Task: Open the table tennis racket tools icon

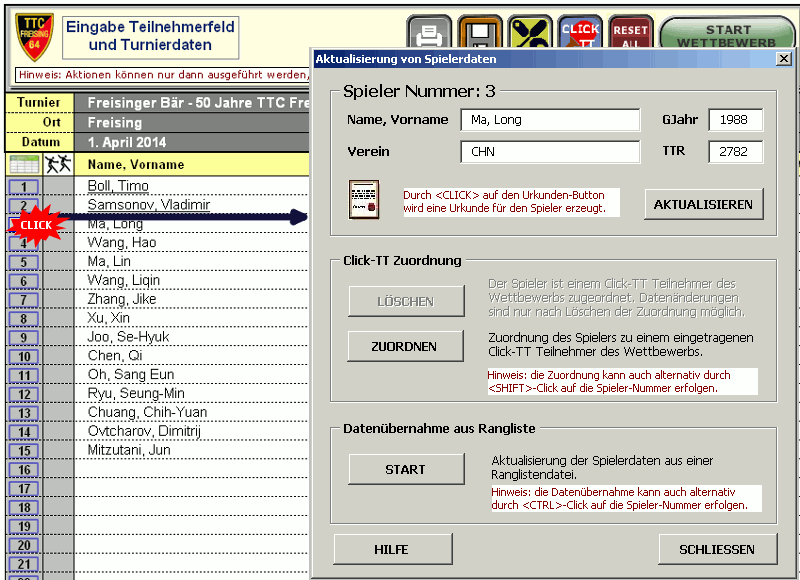Action: [529, 31]
